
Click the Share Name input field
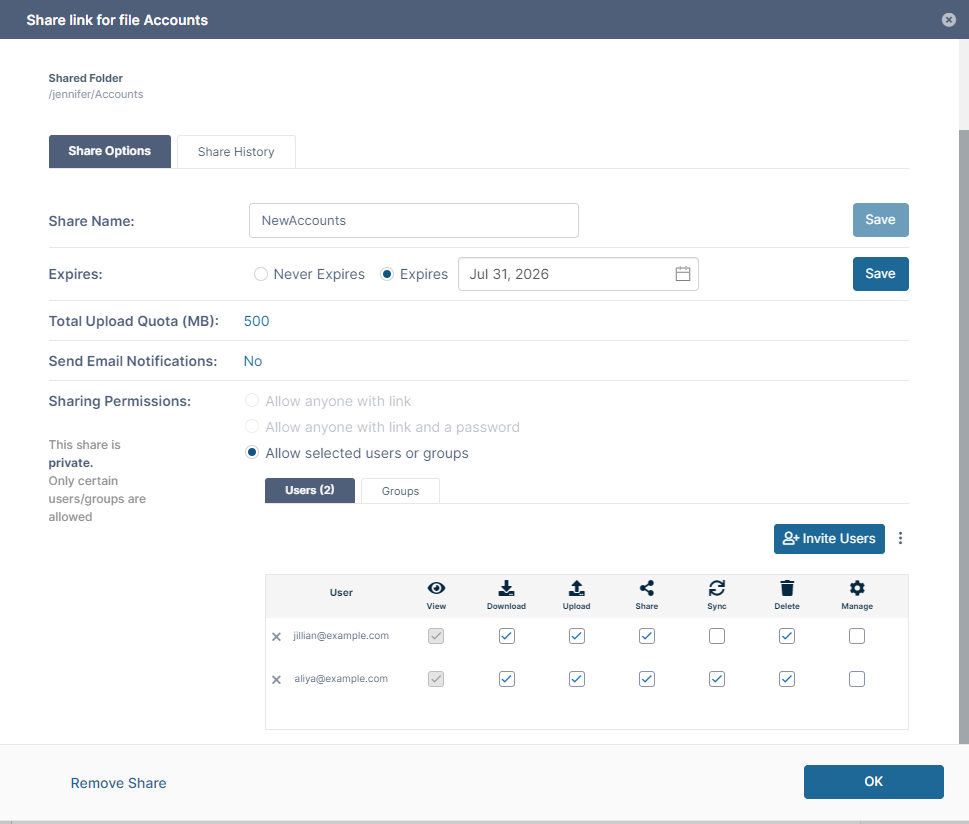pyautogui.click(x=413, y=221)
